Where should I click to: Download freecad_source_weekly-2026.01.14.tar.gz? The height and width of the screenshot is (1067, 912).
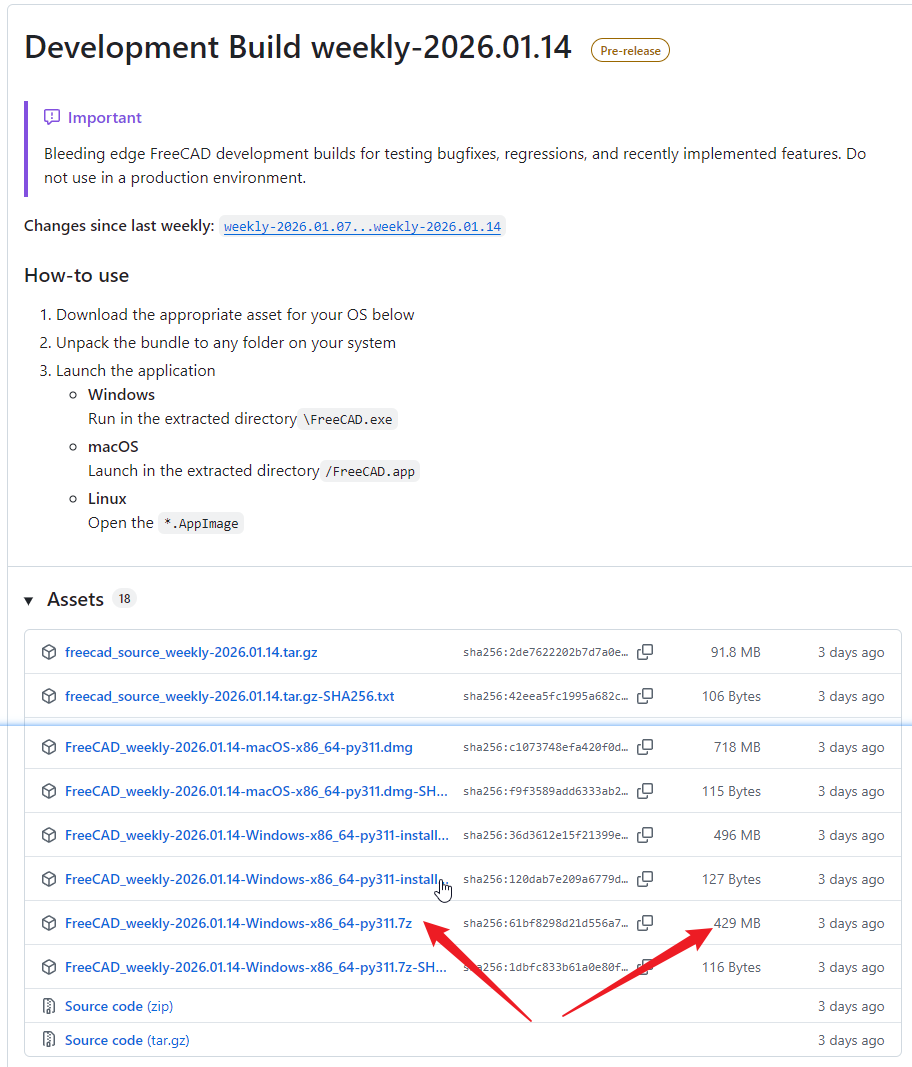[191, 652]
